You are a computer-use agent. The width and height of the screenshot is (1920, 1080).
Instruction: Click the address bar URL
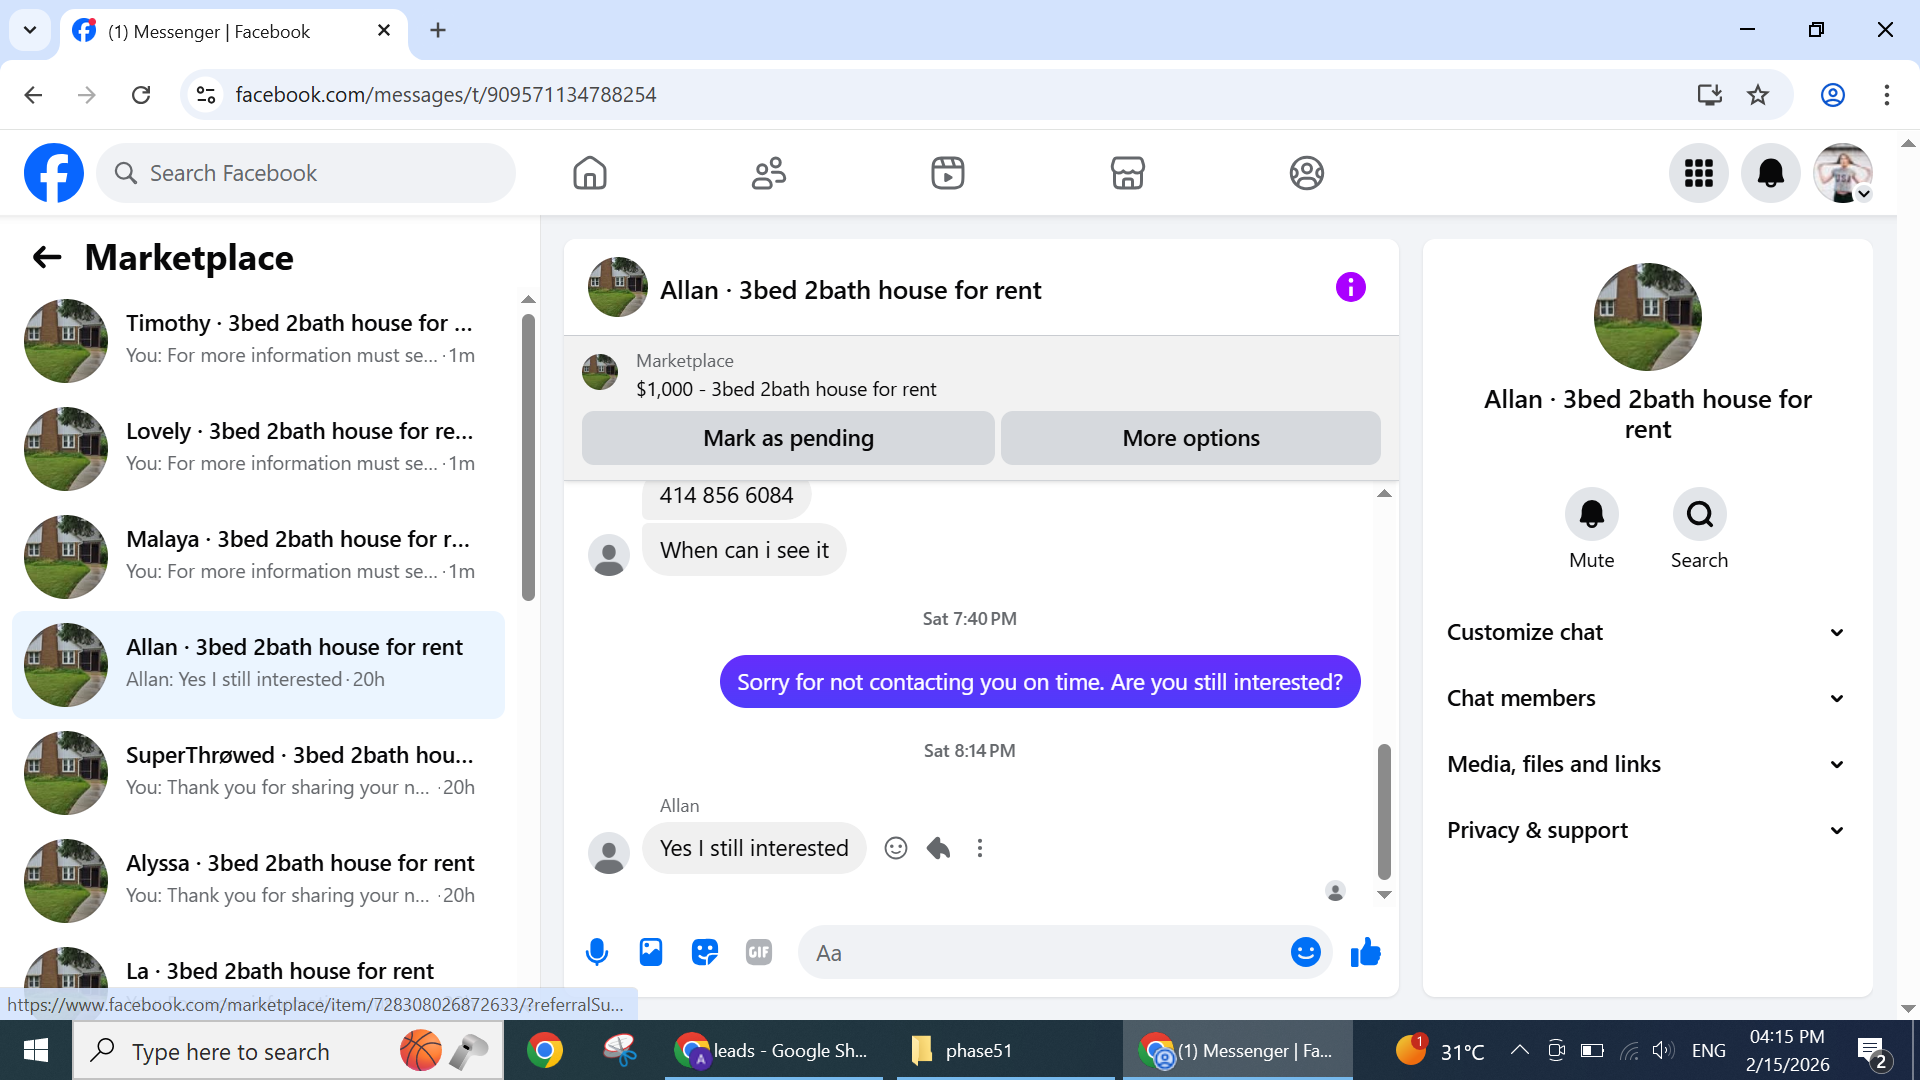point(446,95)
